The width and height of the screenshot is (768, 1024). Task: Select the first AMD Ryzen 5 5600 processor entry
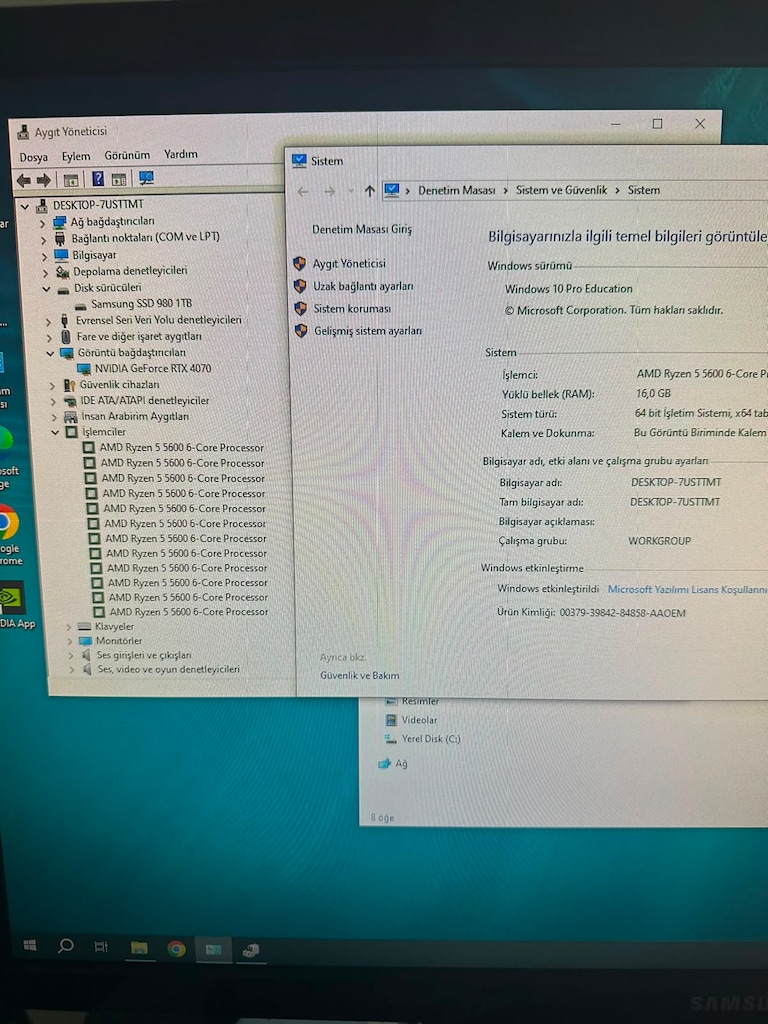pyautogui.click(x=182, y=448)
